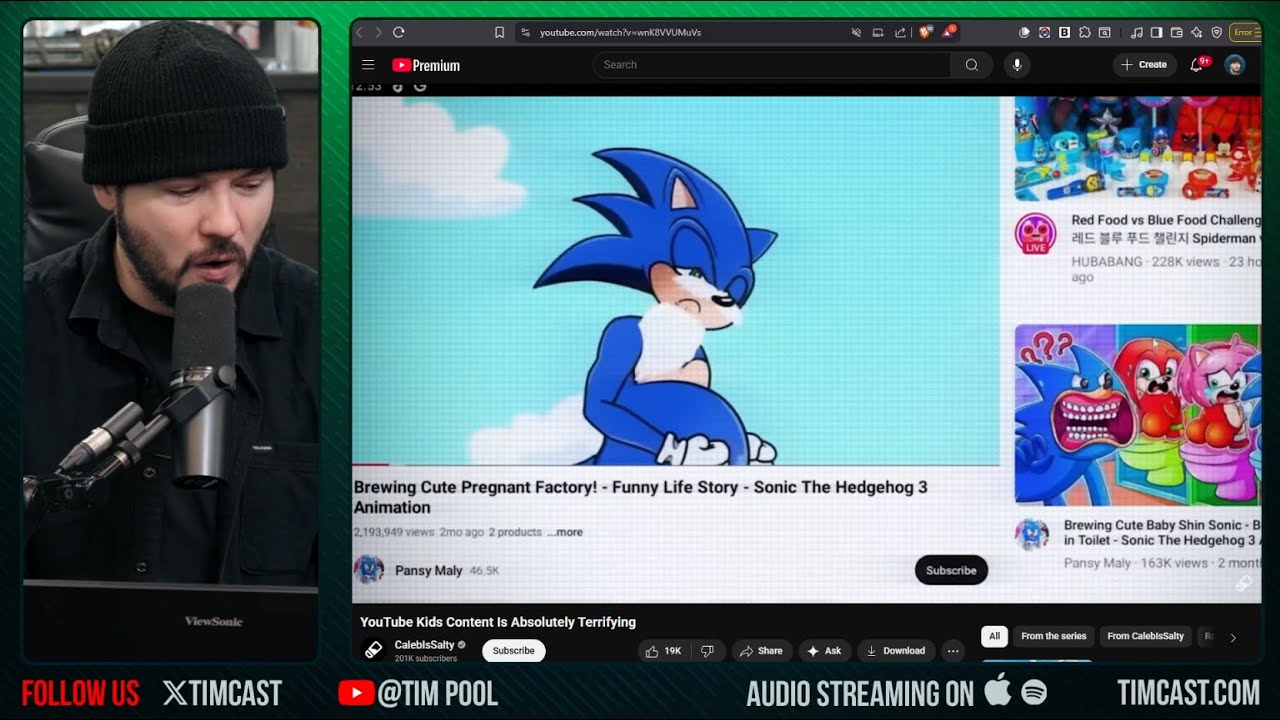This screenshot has height=720, width=1280.
Task: Click the video title 'YouTube Kids Content Is Absolutely Terrifying'
Action: pos(498,622)
